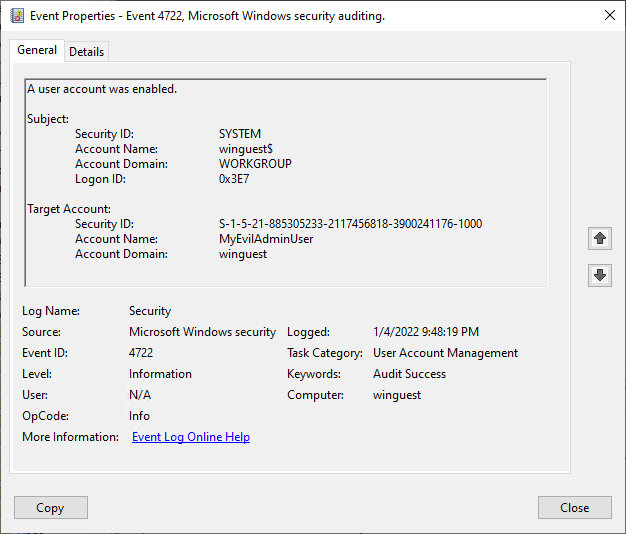
Task: Switch to the Details tab
Action: (87, 52)
